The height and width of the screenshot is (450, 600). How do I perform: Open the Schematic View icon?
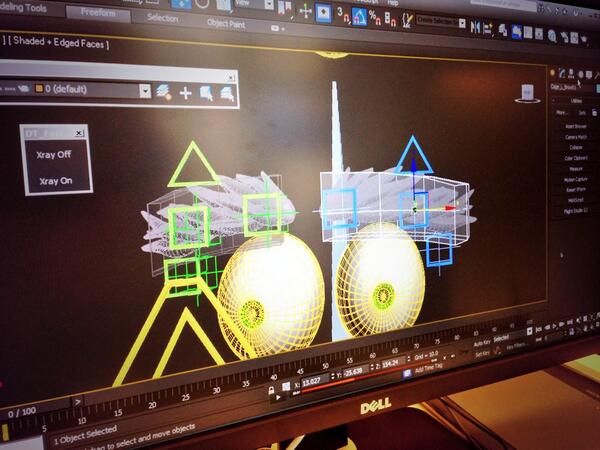(539, 34)
